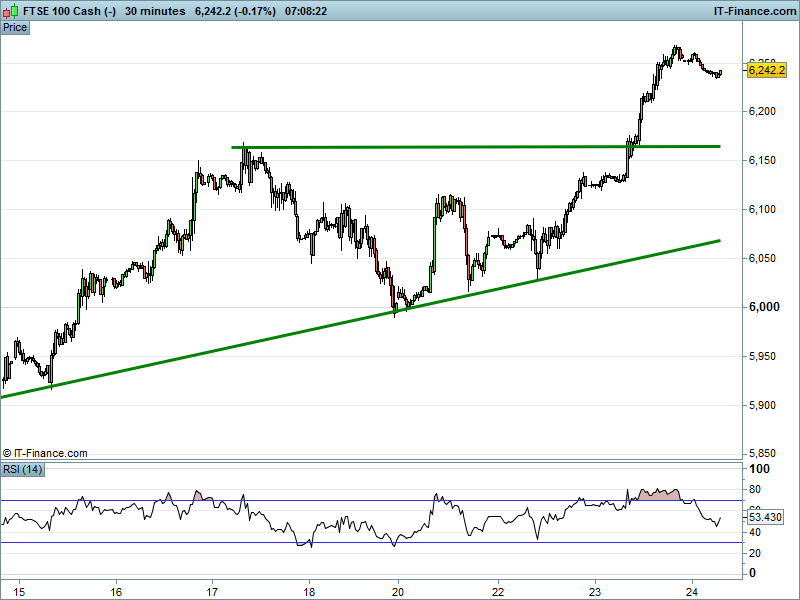Click the yellow 6,242.2 current price tag
The image size is (800, 600).
point(765,69)
